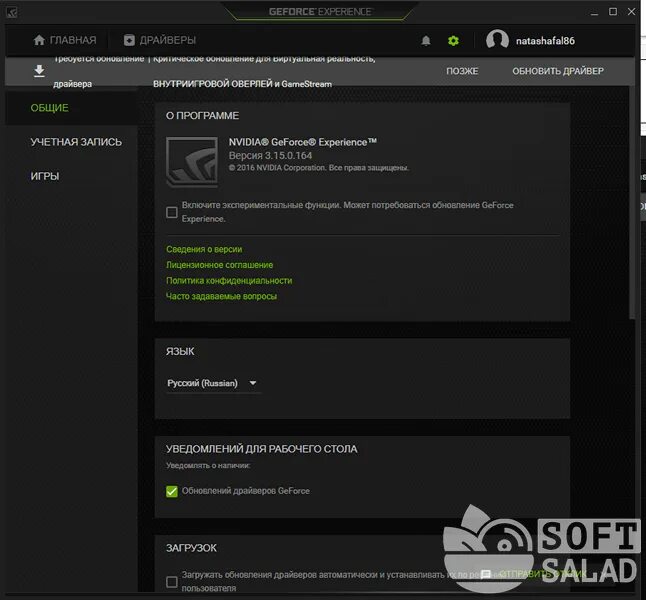Click the feedback chat bubble icon
646x600 pixels.
pyautogui.click(x=486, y=574)
